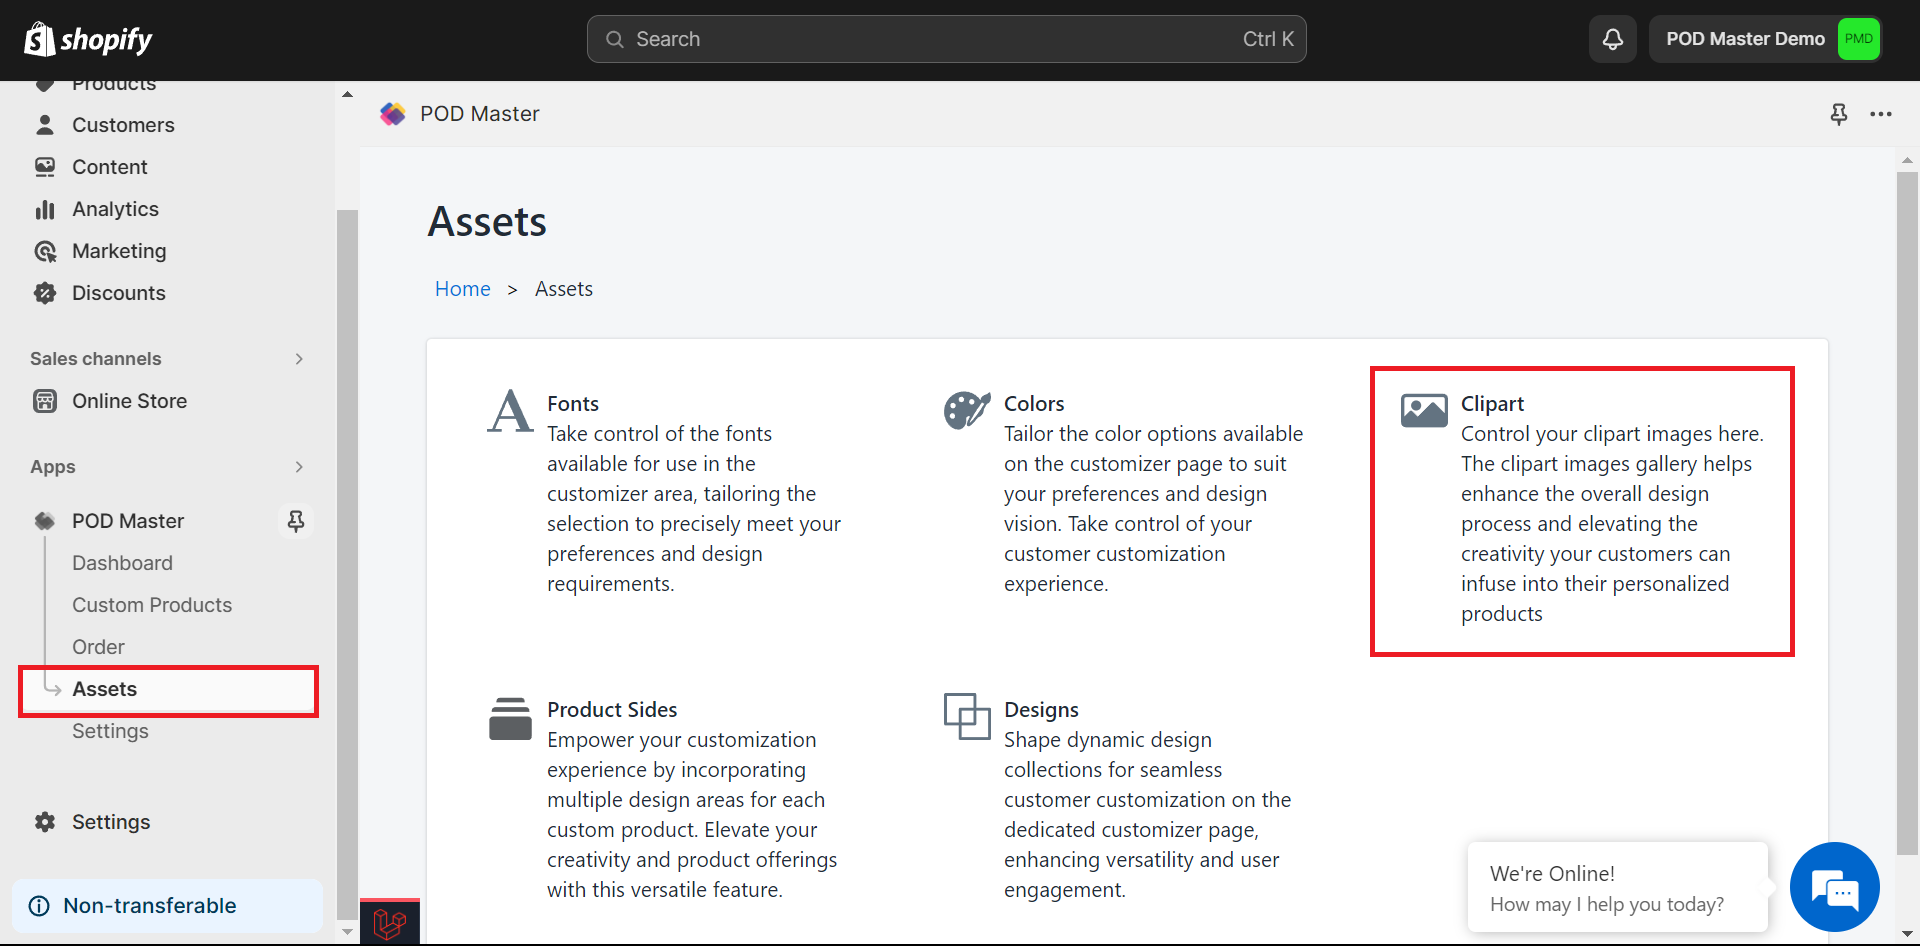The height and width of the screenshot is (946, 1920).
Task: Click the Fonts letter A icon
Action: [x=510, y=411]
